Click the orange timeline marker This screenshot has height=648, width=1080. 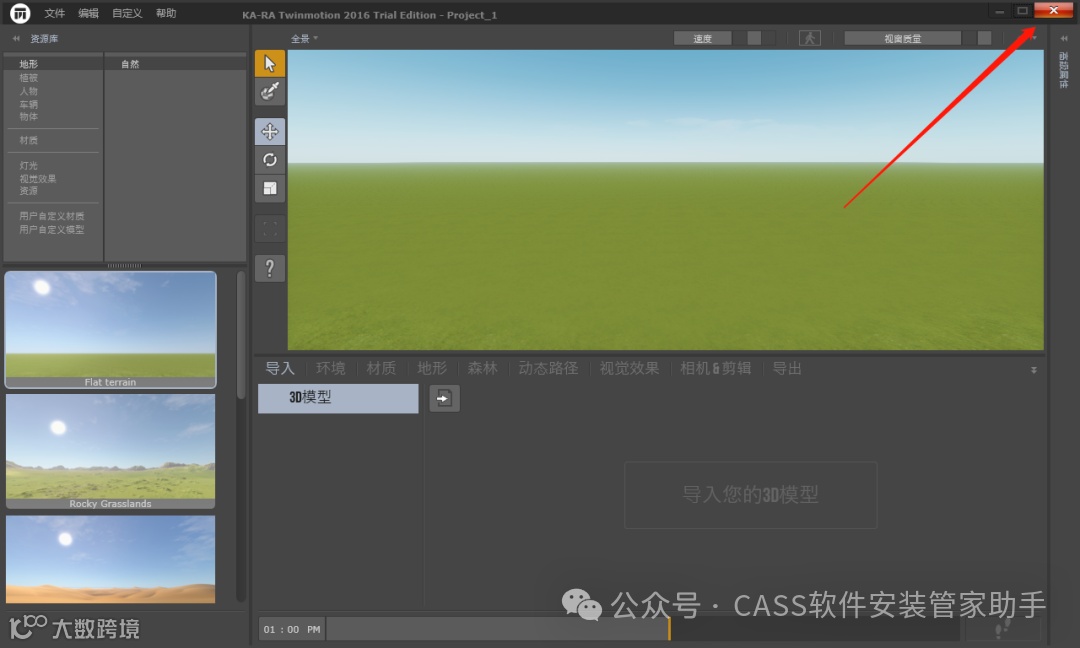point(669,629)
